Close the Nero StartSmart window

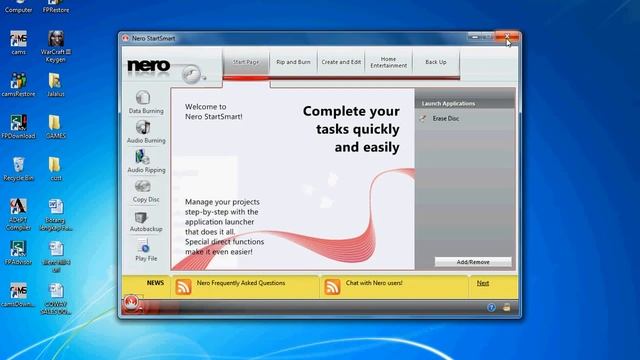[507, 37]
